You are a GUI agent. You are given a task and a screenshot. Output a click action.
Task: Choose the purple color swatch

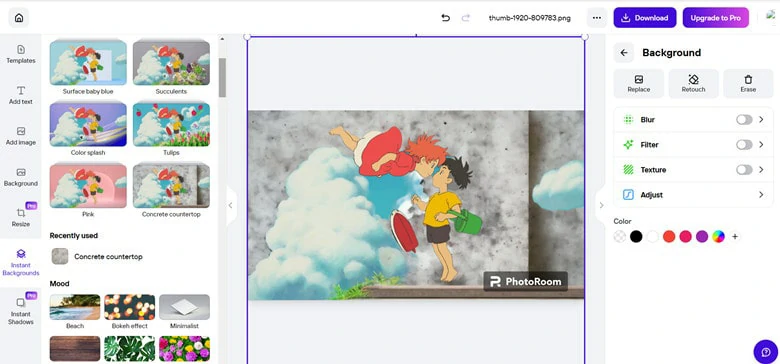702,237
